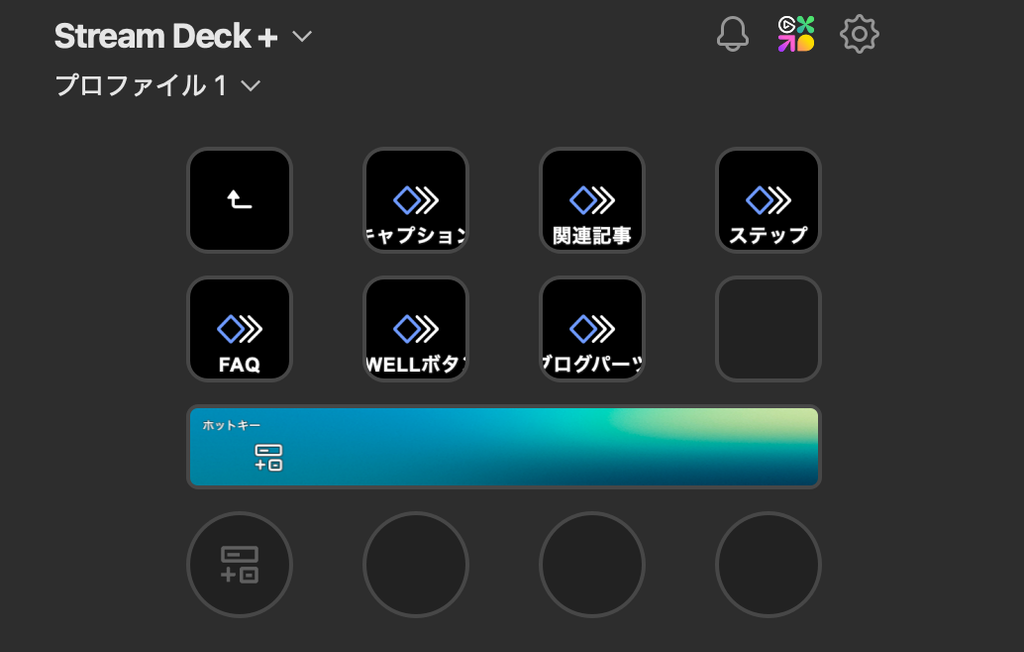Viewport: 1024px width, 652px height.
Task: Select the FAQ key
Action: click(x=239, y=329)
